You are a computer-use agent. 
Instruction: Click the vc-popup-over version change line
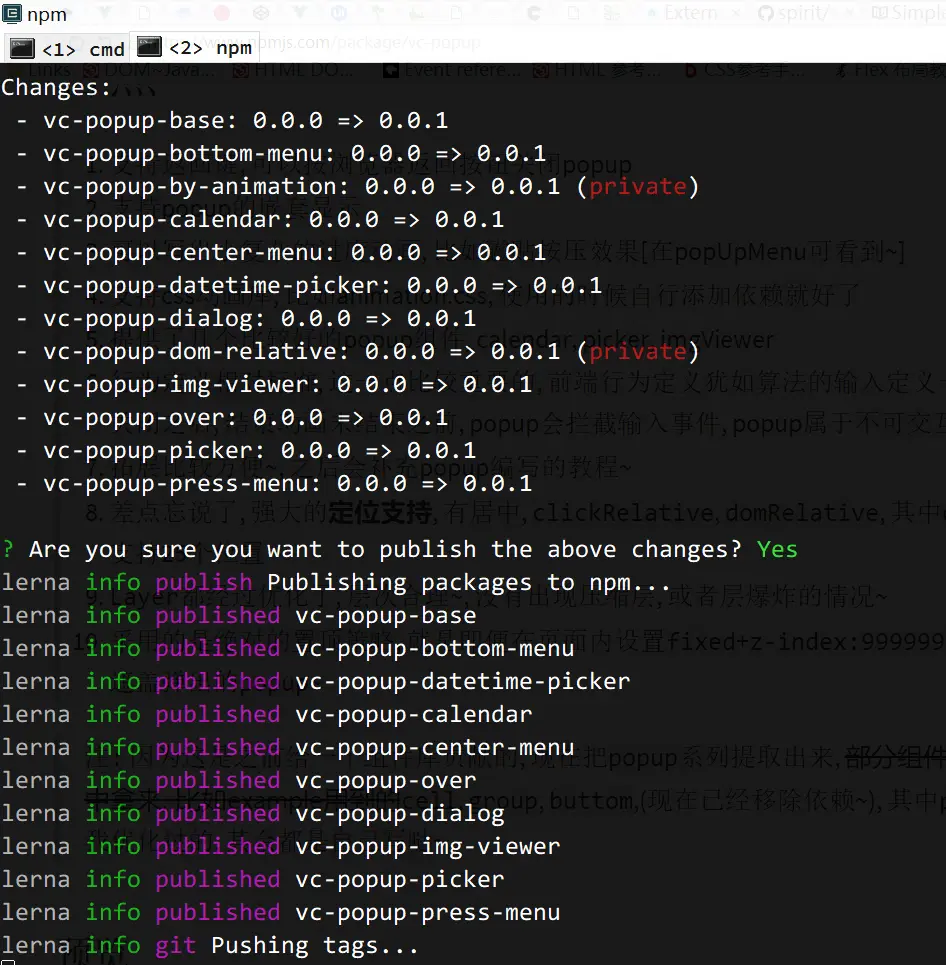(x=234, y=418)
